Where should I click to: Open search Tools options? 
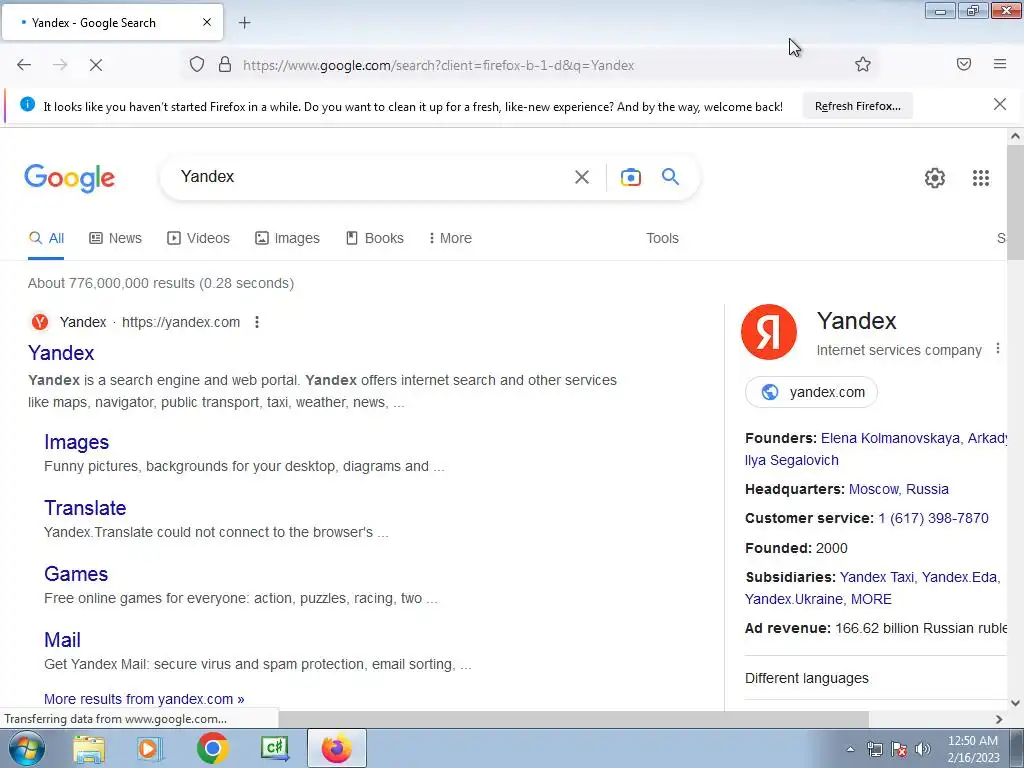pos(662,238)
